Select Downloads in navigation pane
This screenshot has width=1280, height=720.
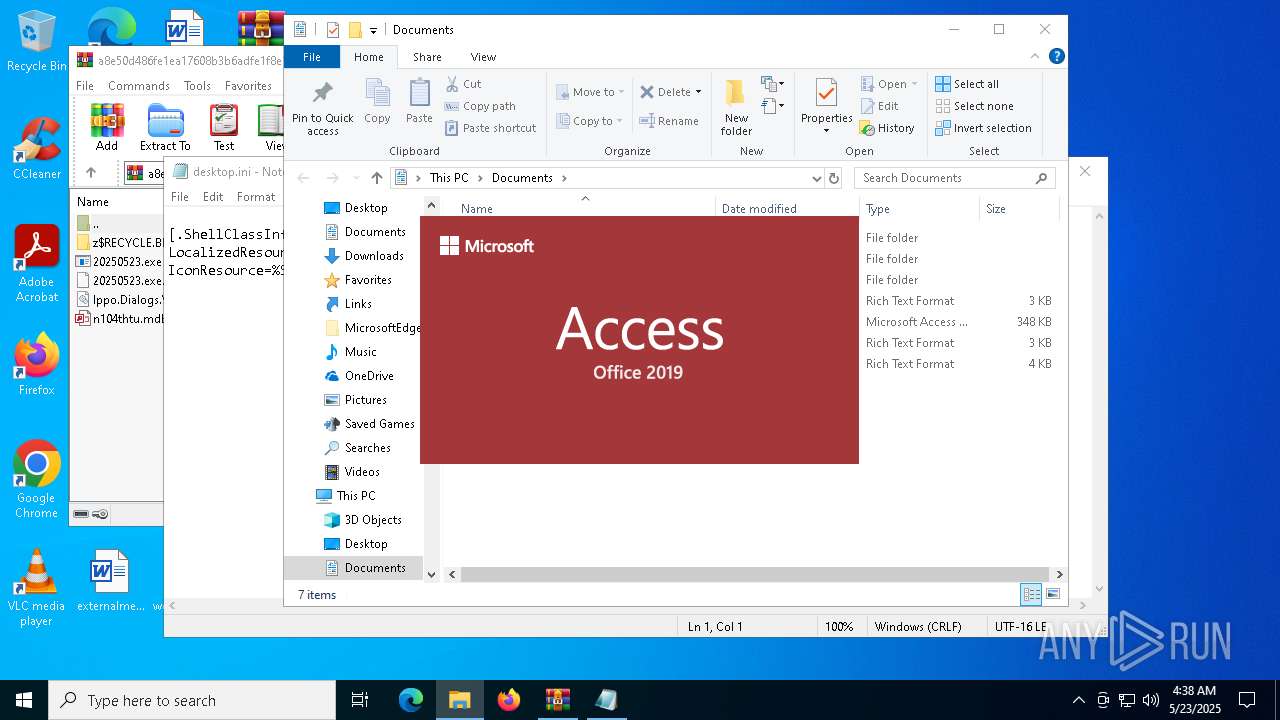tap(373, 256)
